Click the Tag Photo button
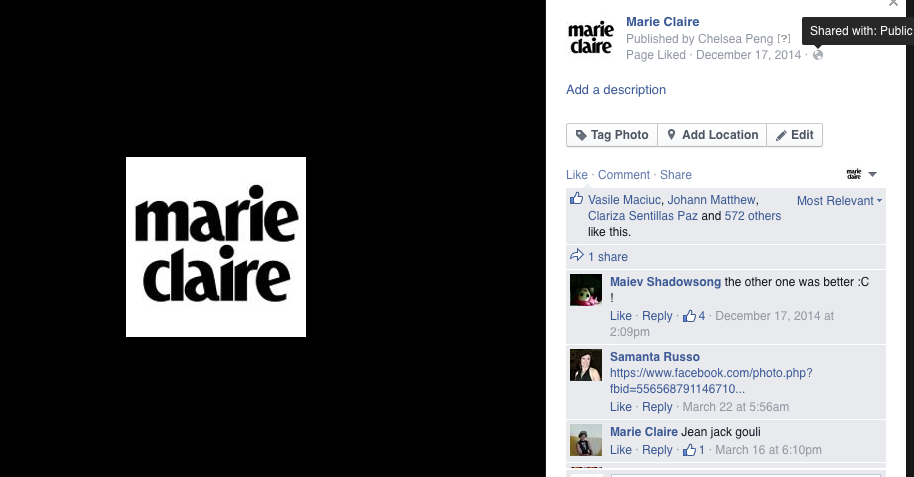This screenshot has height=477, width=914. 612,135
